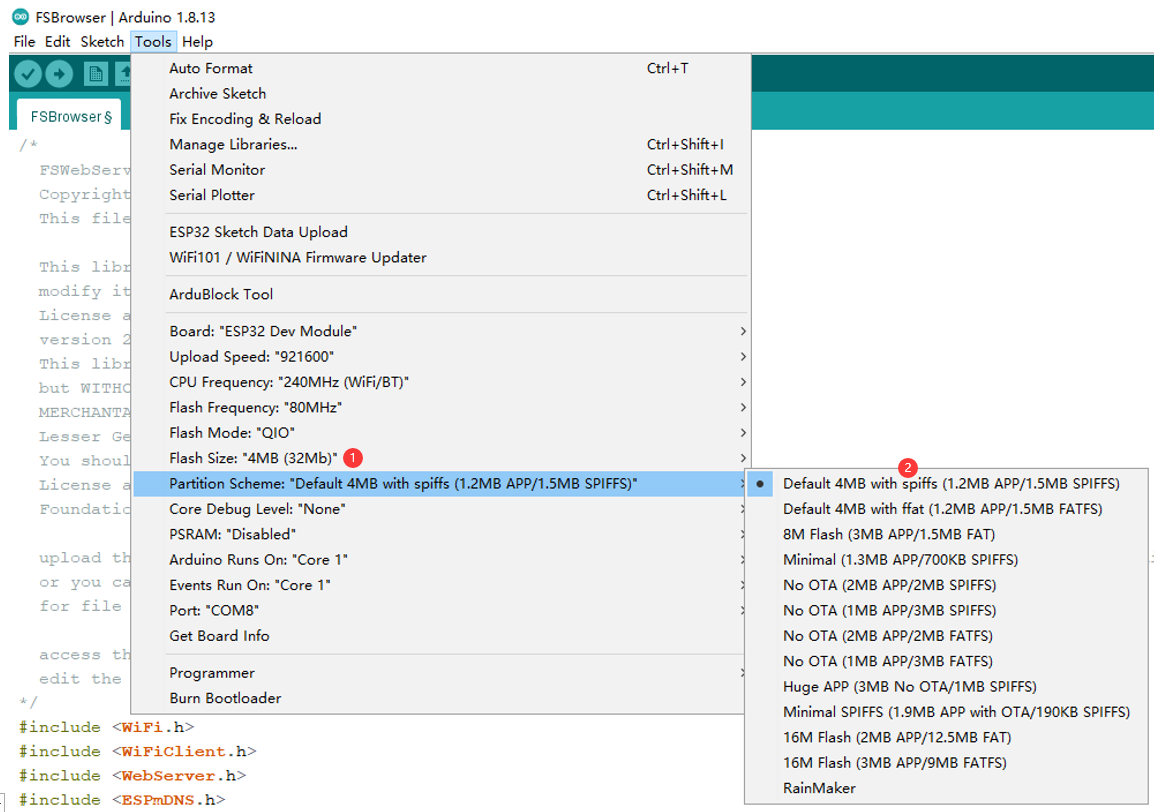The height and width of the screenshot is (812, 1154).
Task: Open the Help menu
Action: 197,42
